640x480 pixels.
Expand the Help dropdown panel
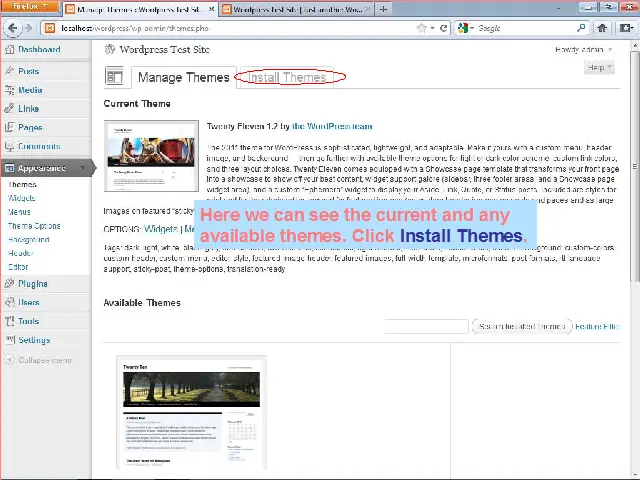[x=599, y=67]
